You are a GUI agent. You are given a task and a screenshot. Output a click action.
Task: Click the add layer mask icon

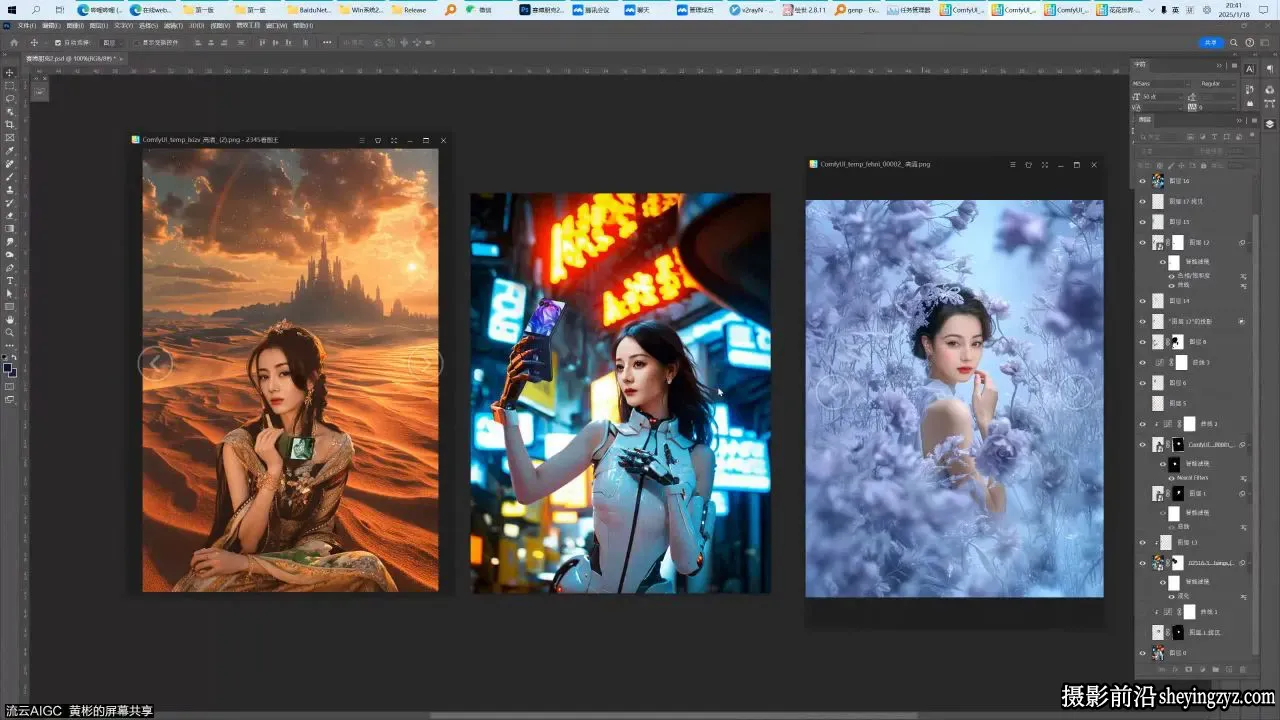pyautogui.click(x=1188, y=669)
